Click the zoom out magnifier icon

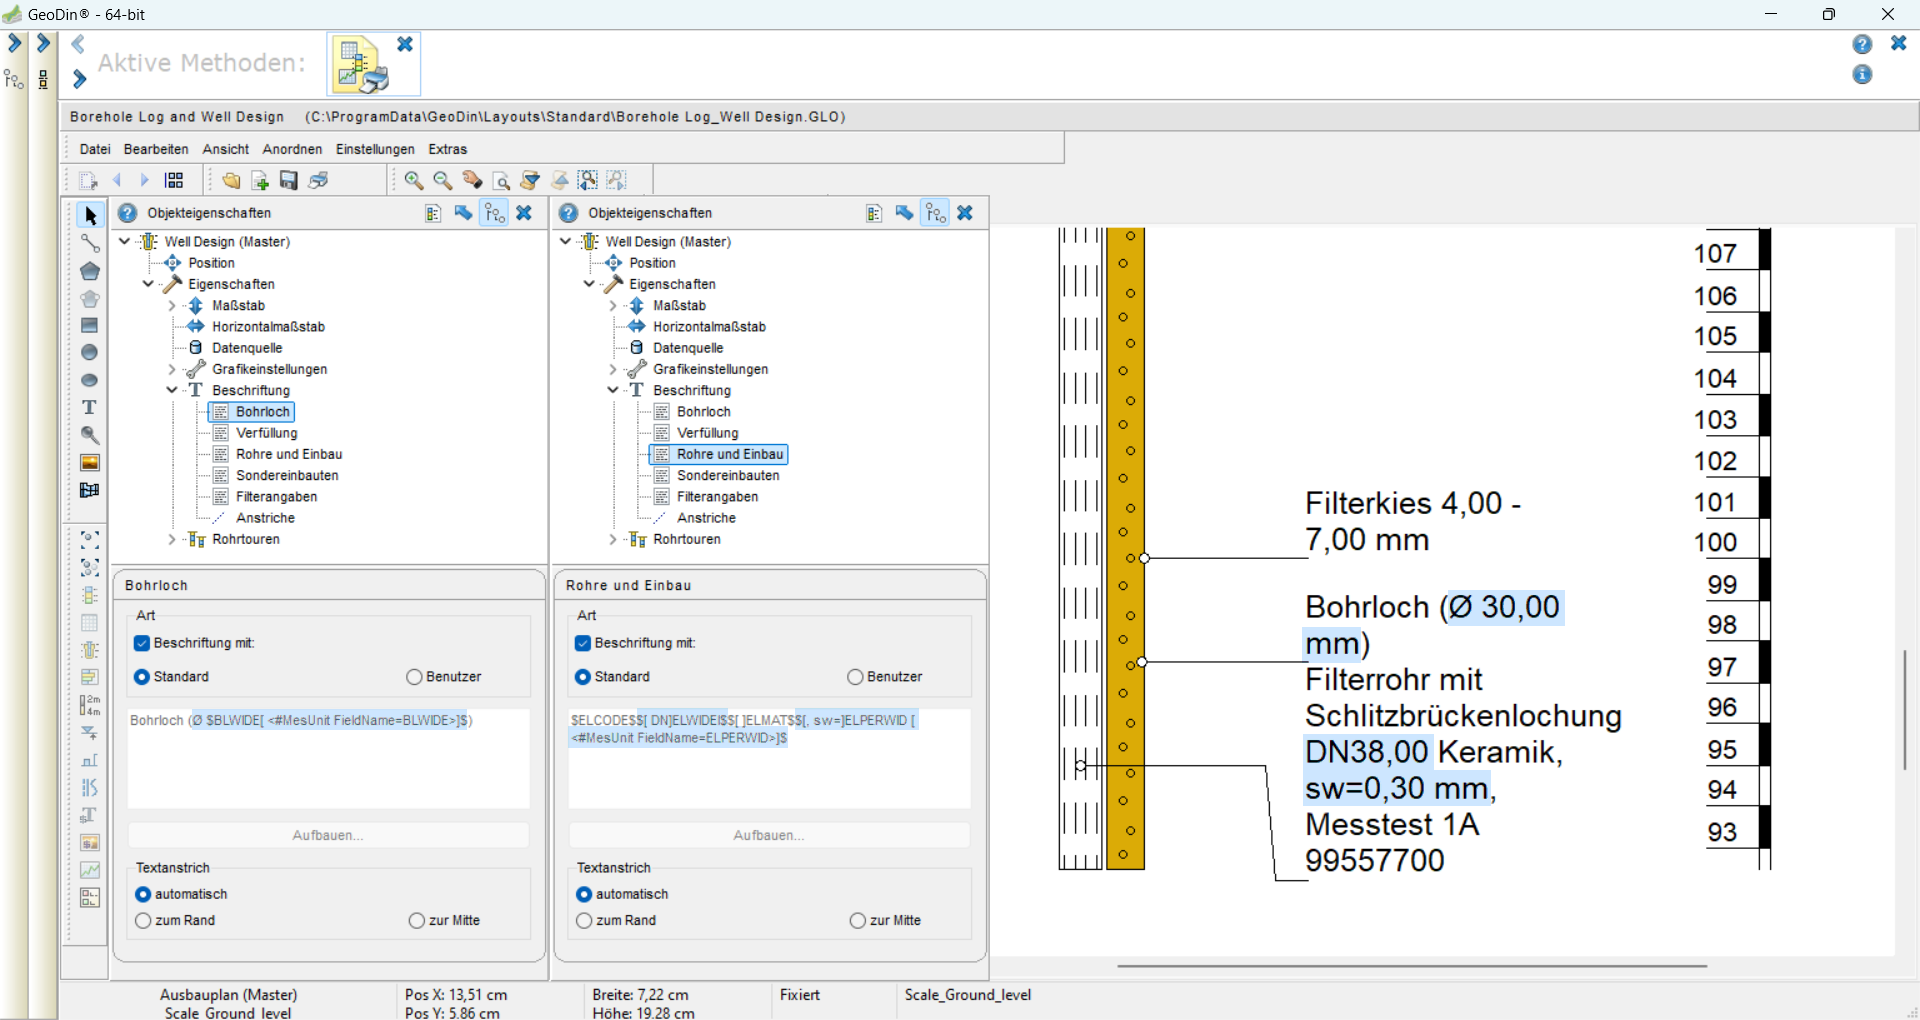coord(442,180)
